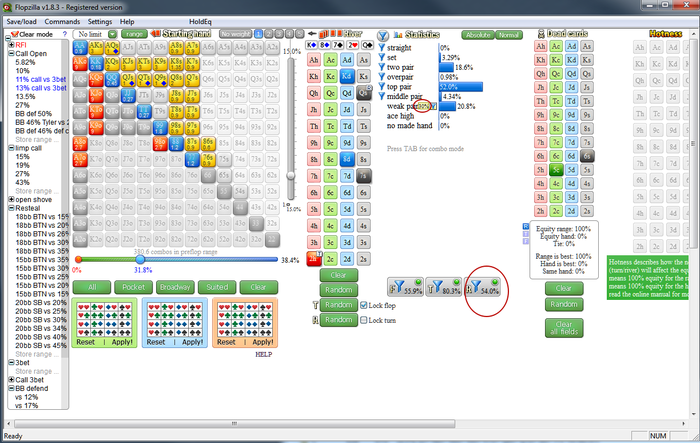Image resolution: width=700 pixels, height=443 pixels.
Task: Select weight preset 1 button
Action: tap(258, 34)
